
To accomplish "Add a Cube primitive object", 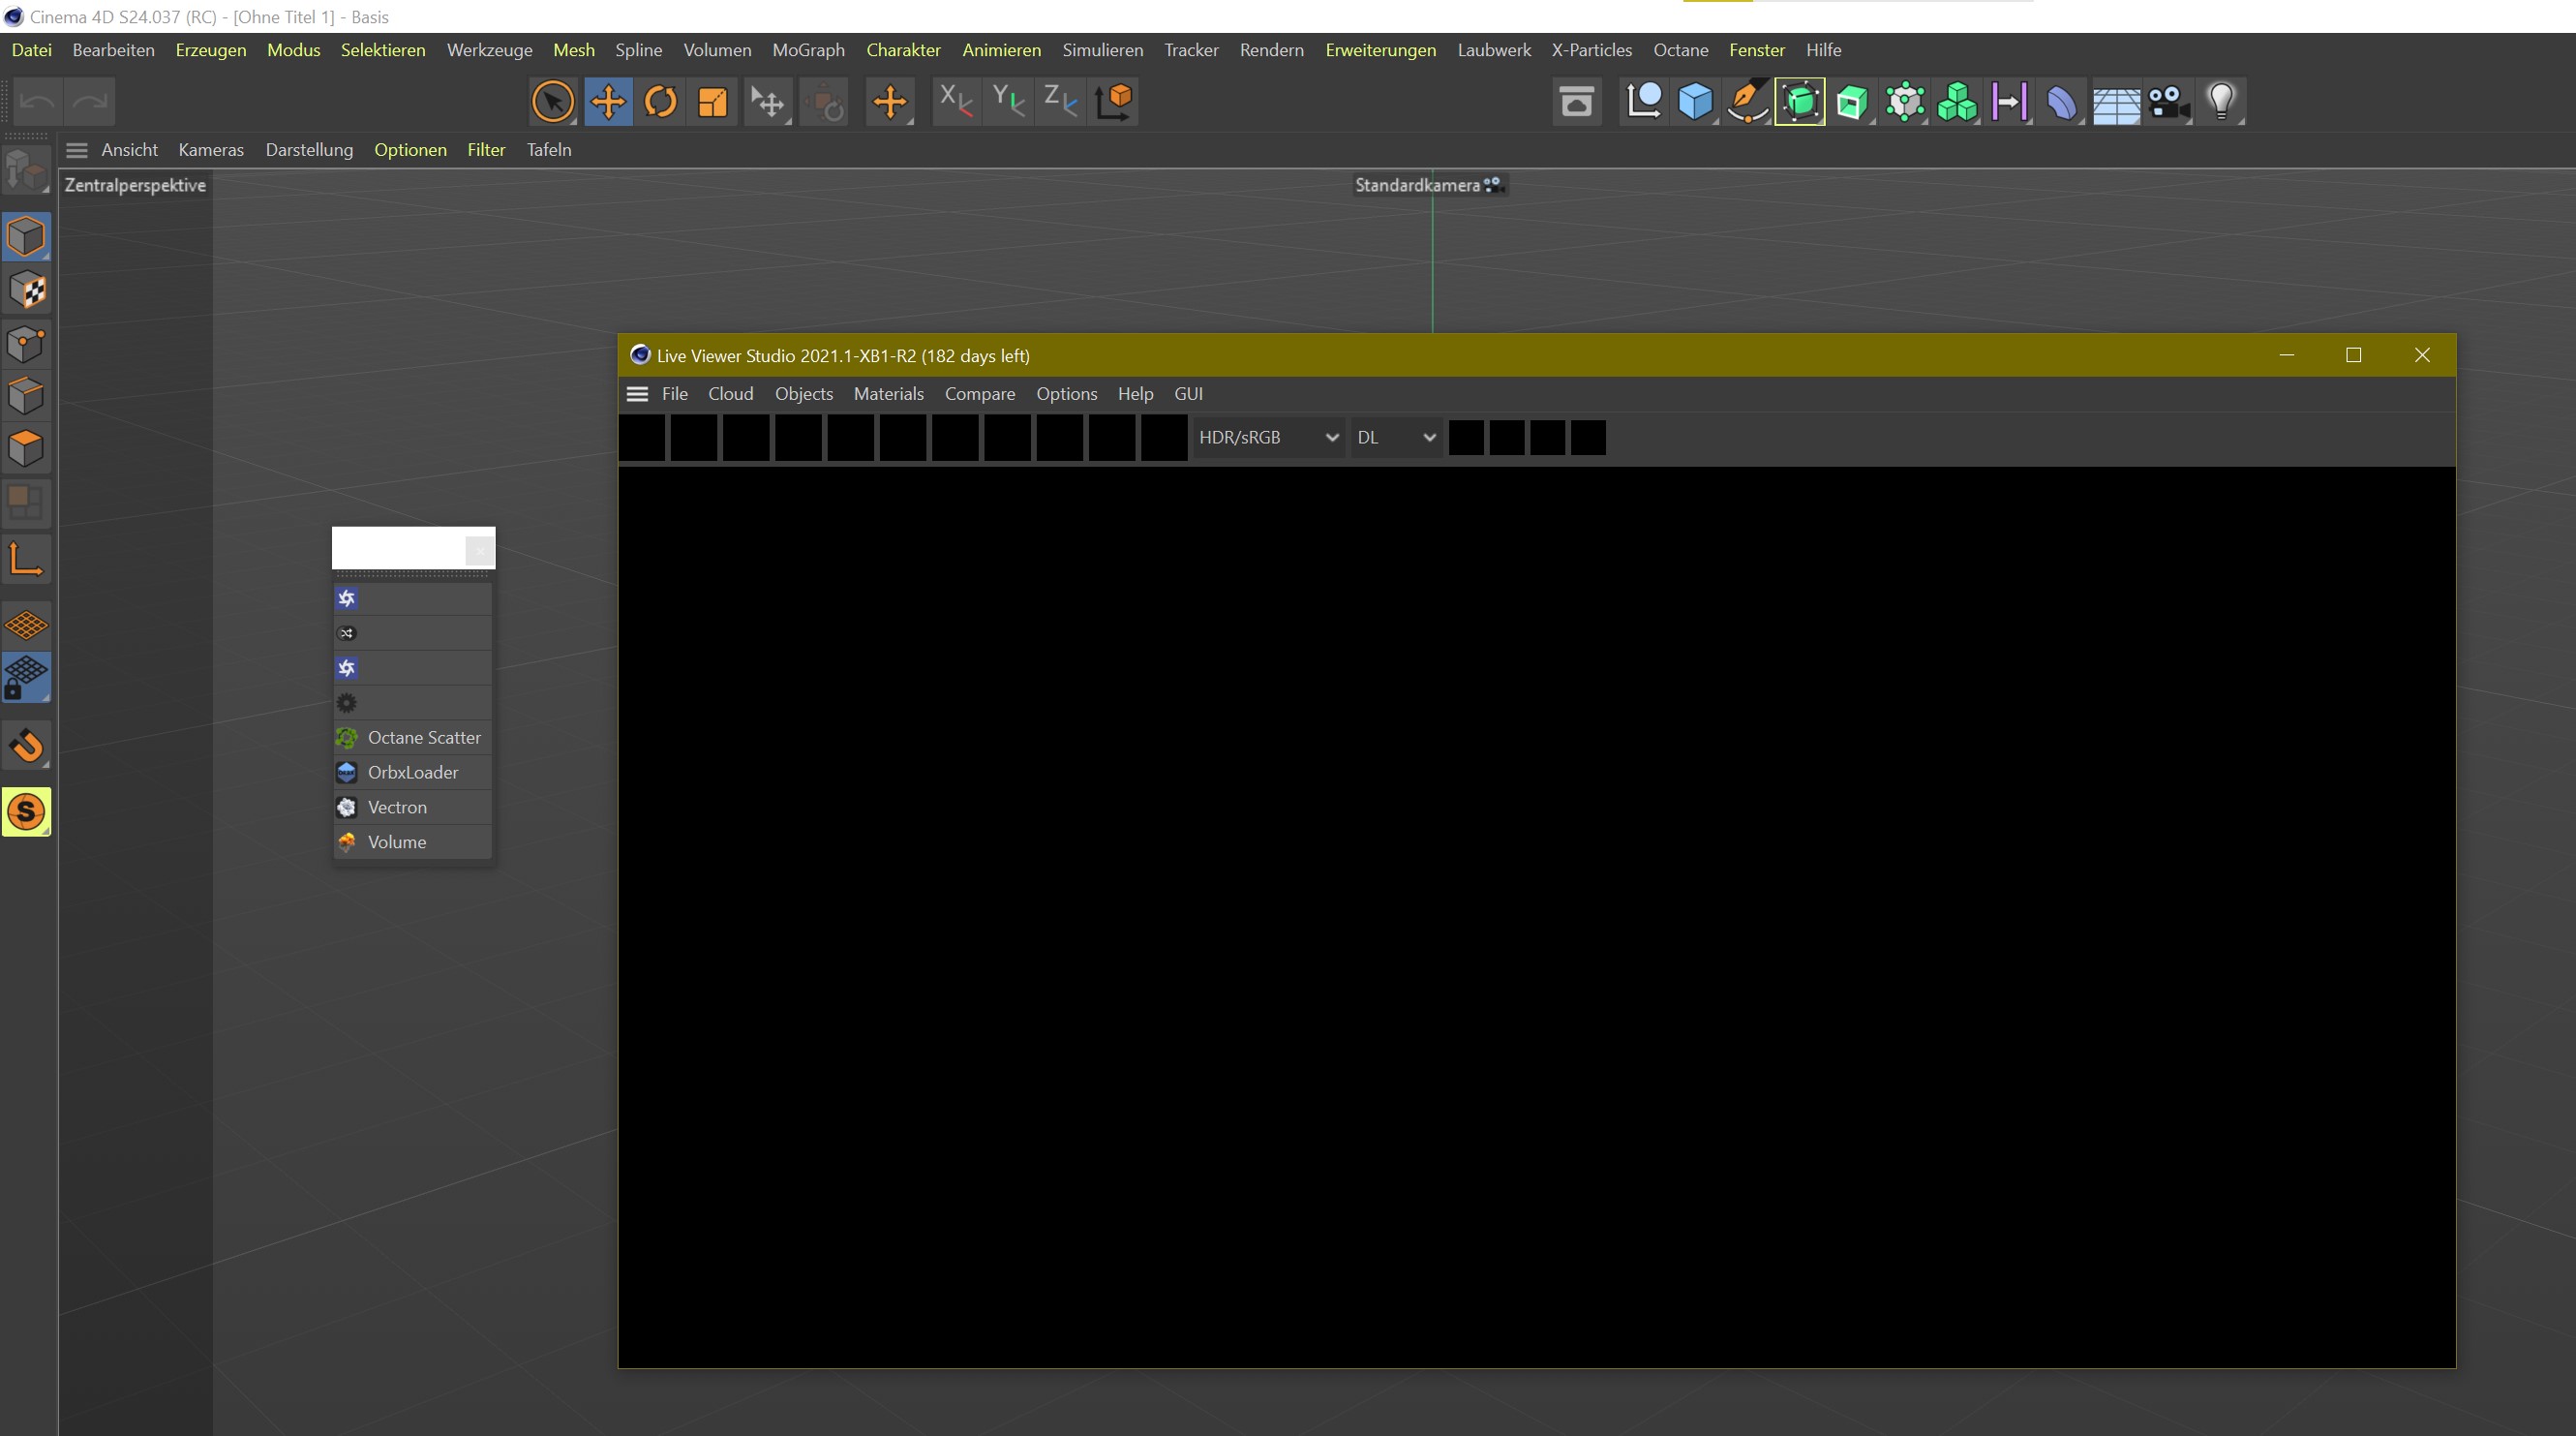I will pyautogui.click(x=1695, y=102).
